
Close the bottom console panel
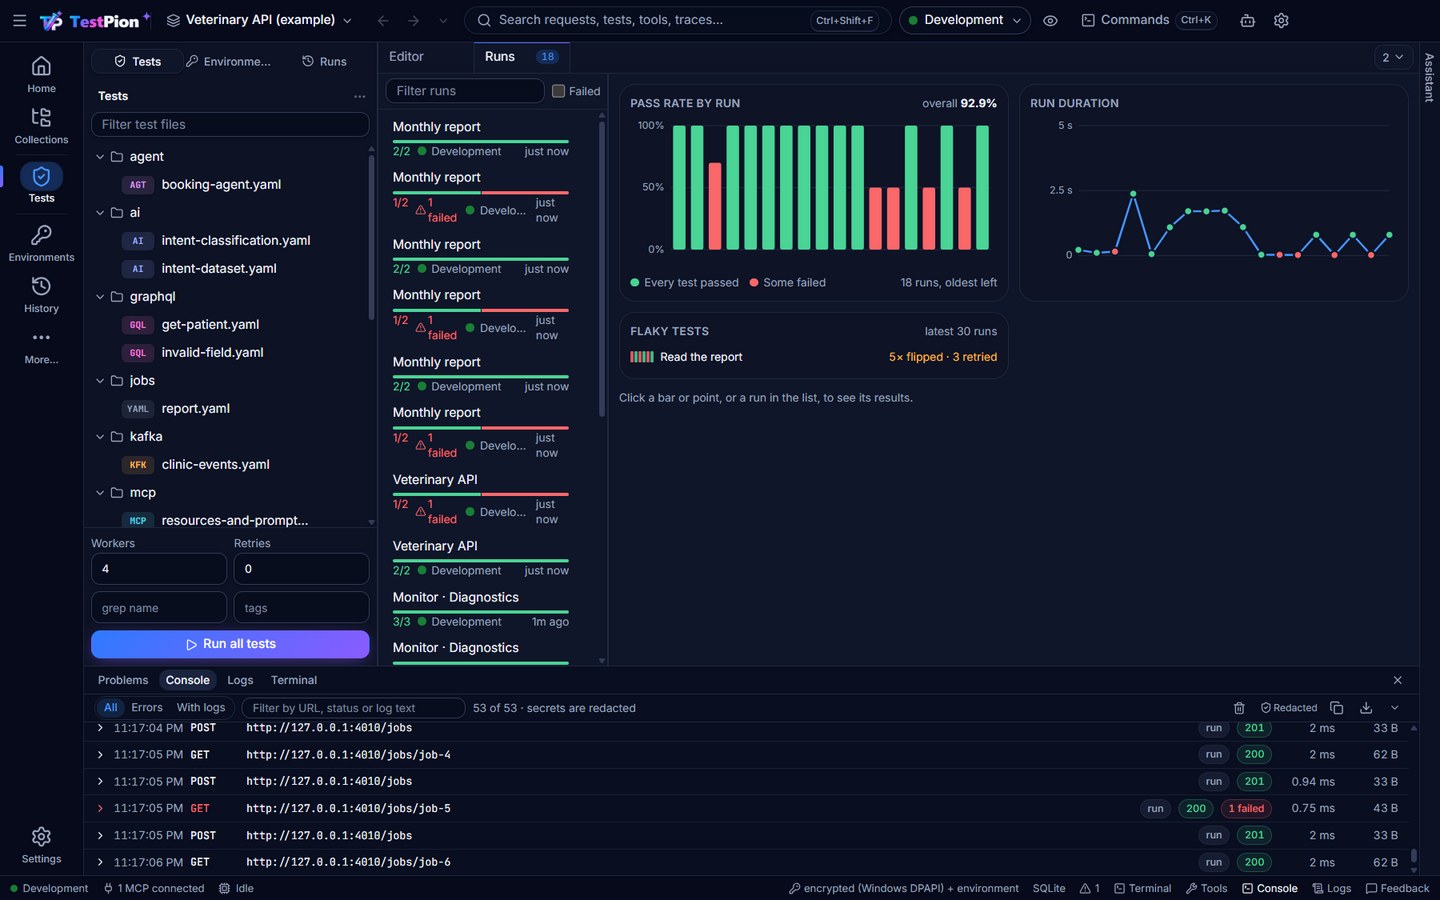pos(1397,680)
